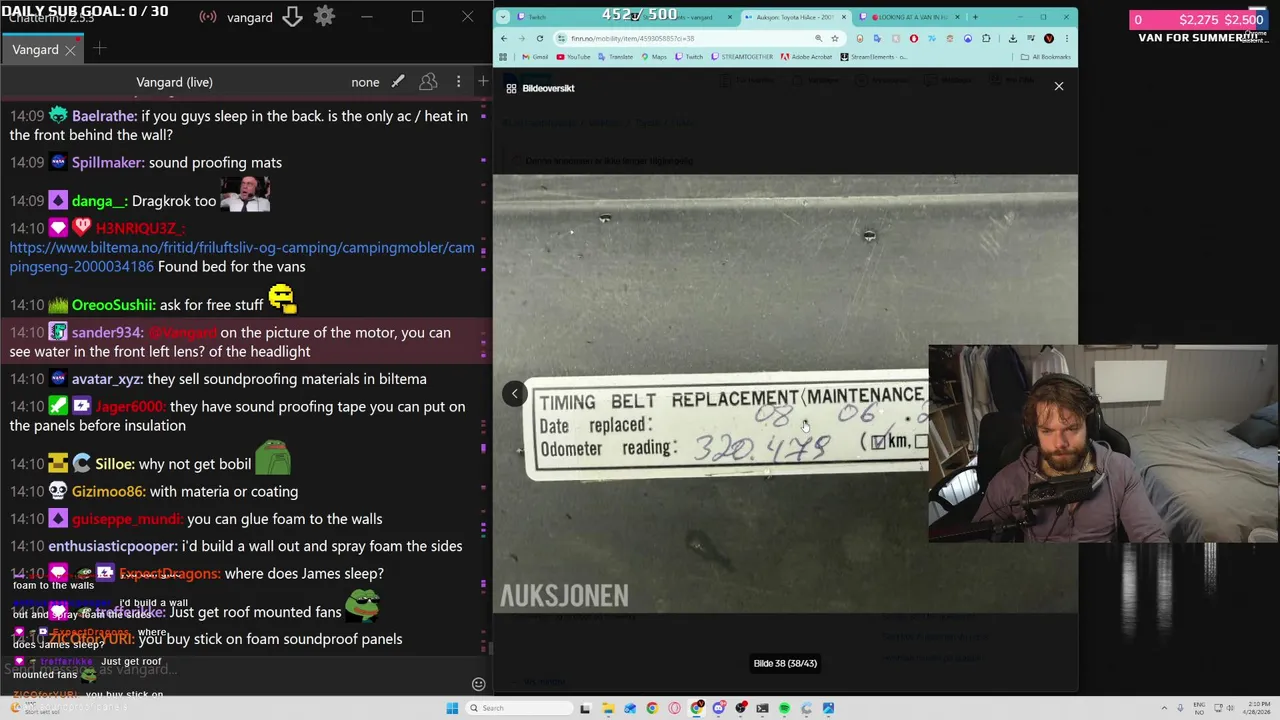Open the browser zoom magnifier icon
1280x720 pixels.
click(818, 38)
